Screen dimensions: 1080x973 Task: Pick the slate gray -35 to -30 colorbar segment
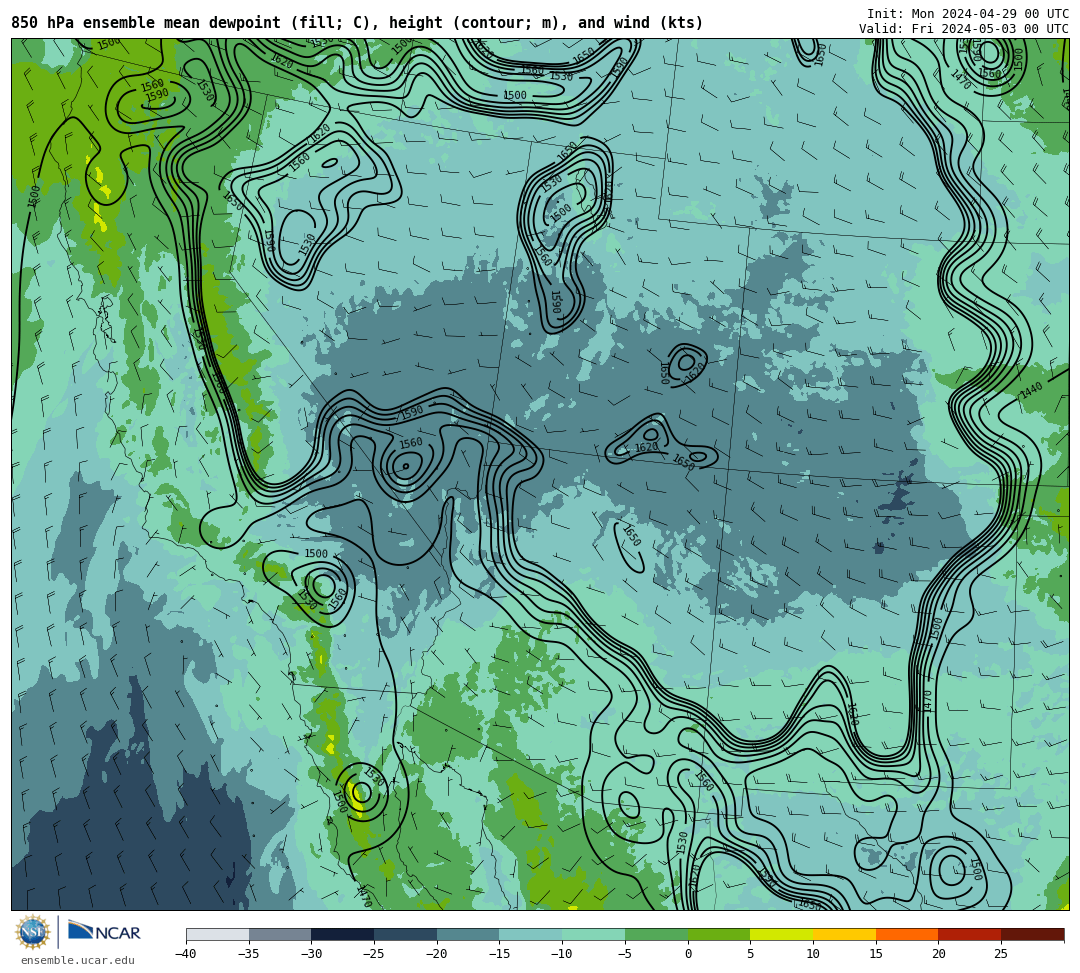click(x=280, y=934)
